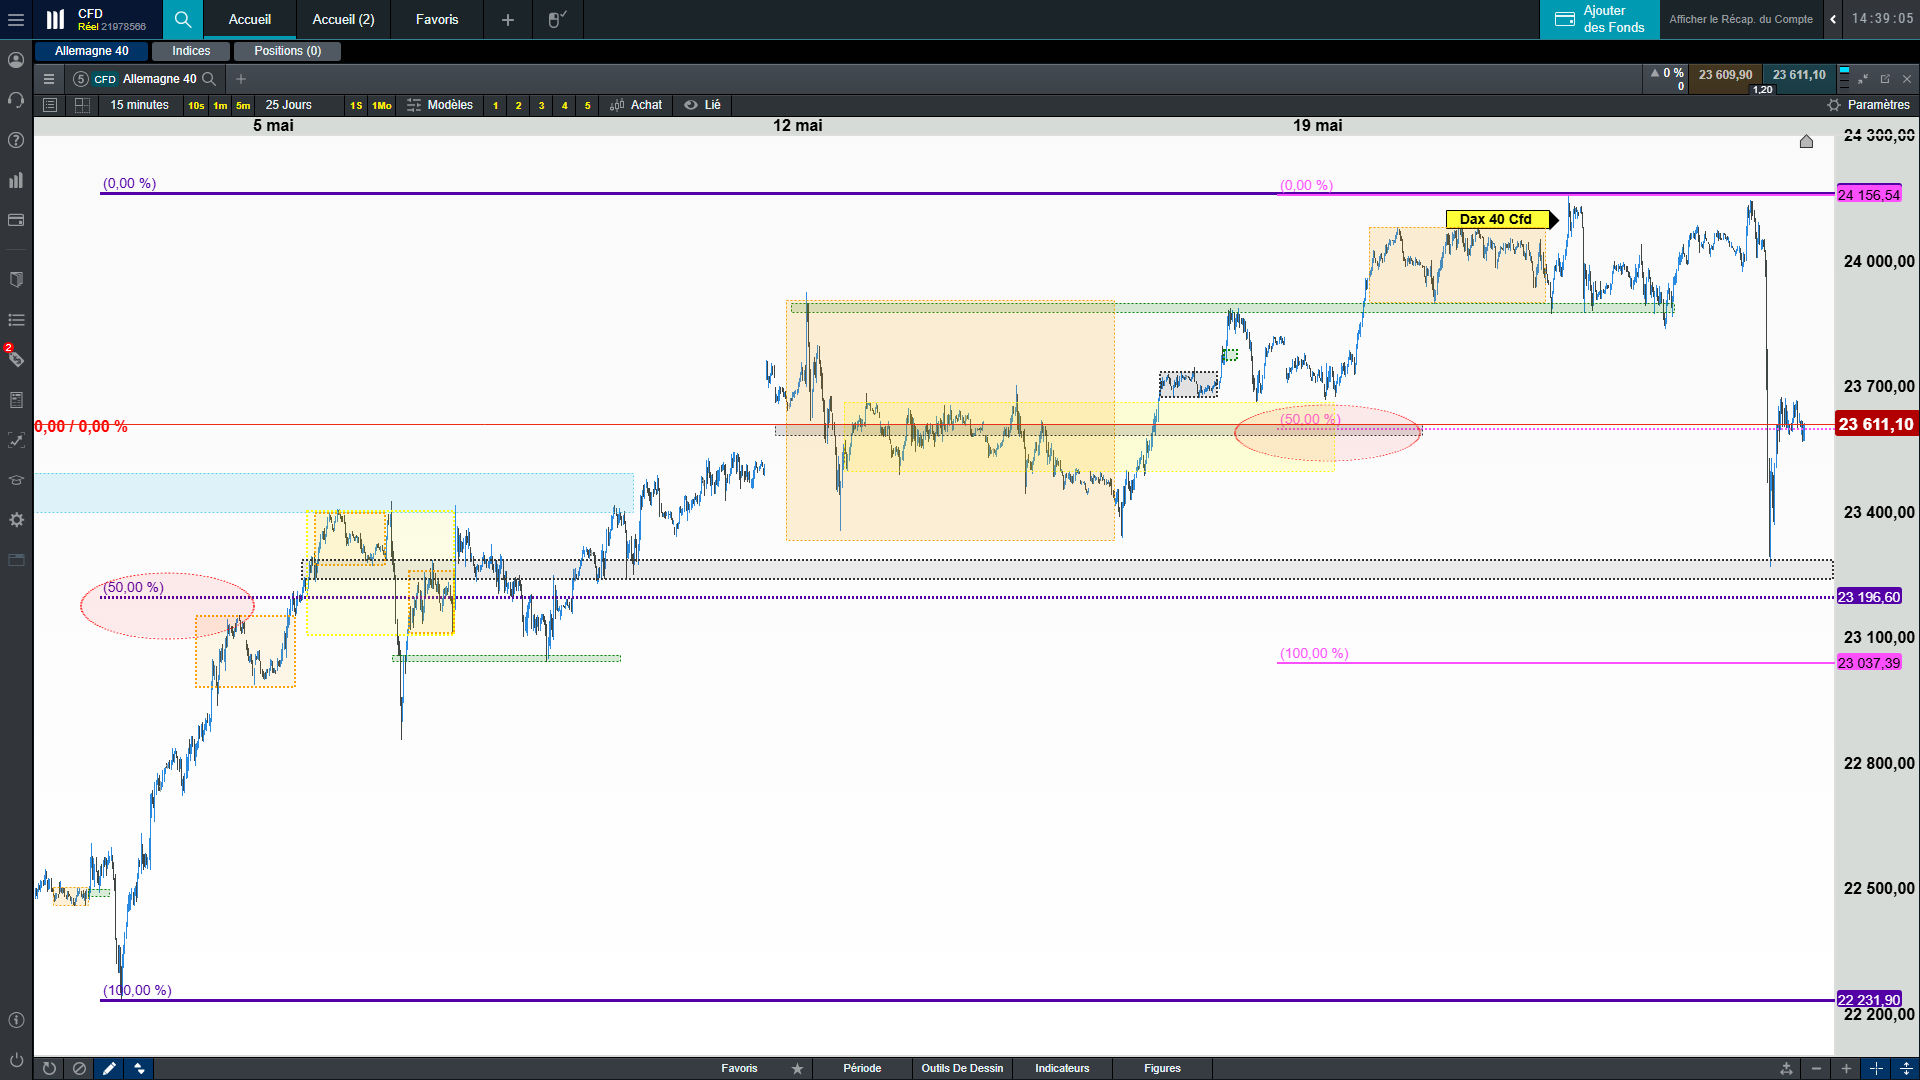Expand the Modèles templates menu
The image size is (1920, 1080).
tap(440, 105)
